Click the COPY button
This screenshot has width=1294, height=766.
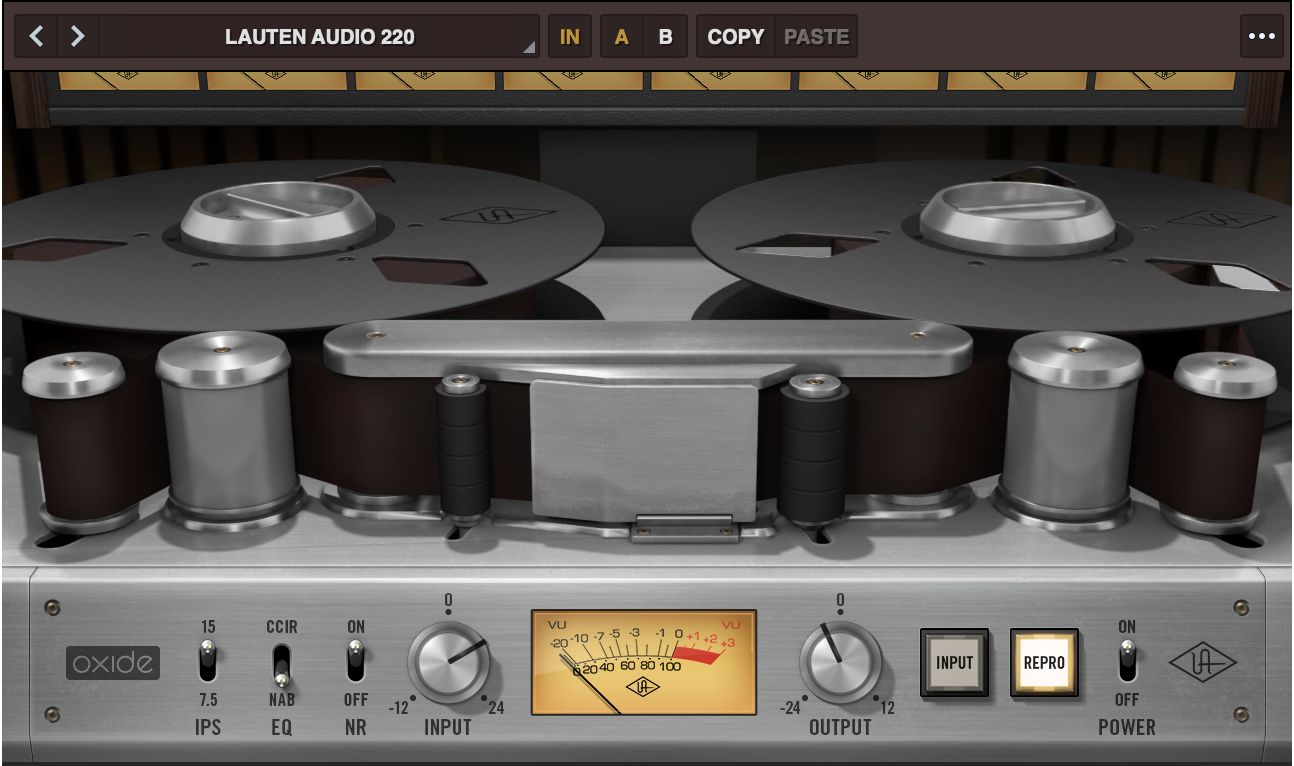736,37
